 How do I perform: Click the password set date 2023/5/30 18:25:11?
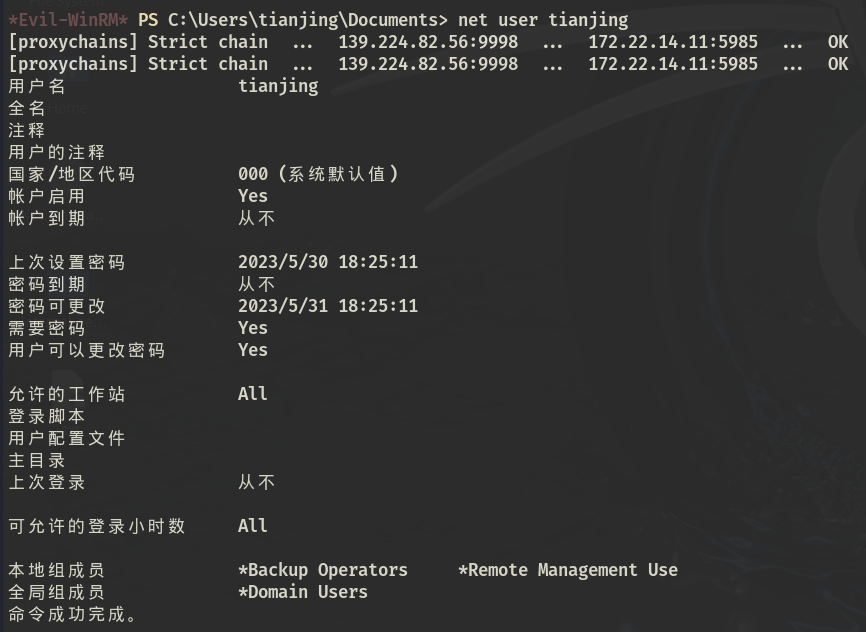pyautogui.click(x=328, y=262)
